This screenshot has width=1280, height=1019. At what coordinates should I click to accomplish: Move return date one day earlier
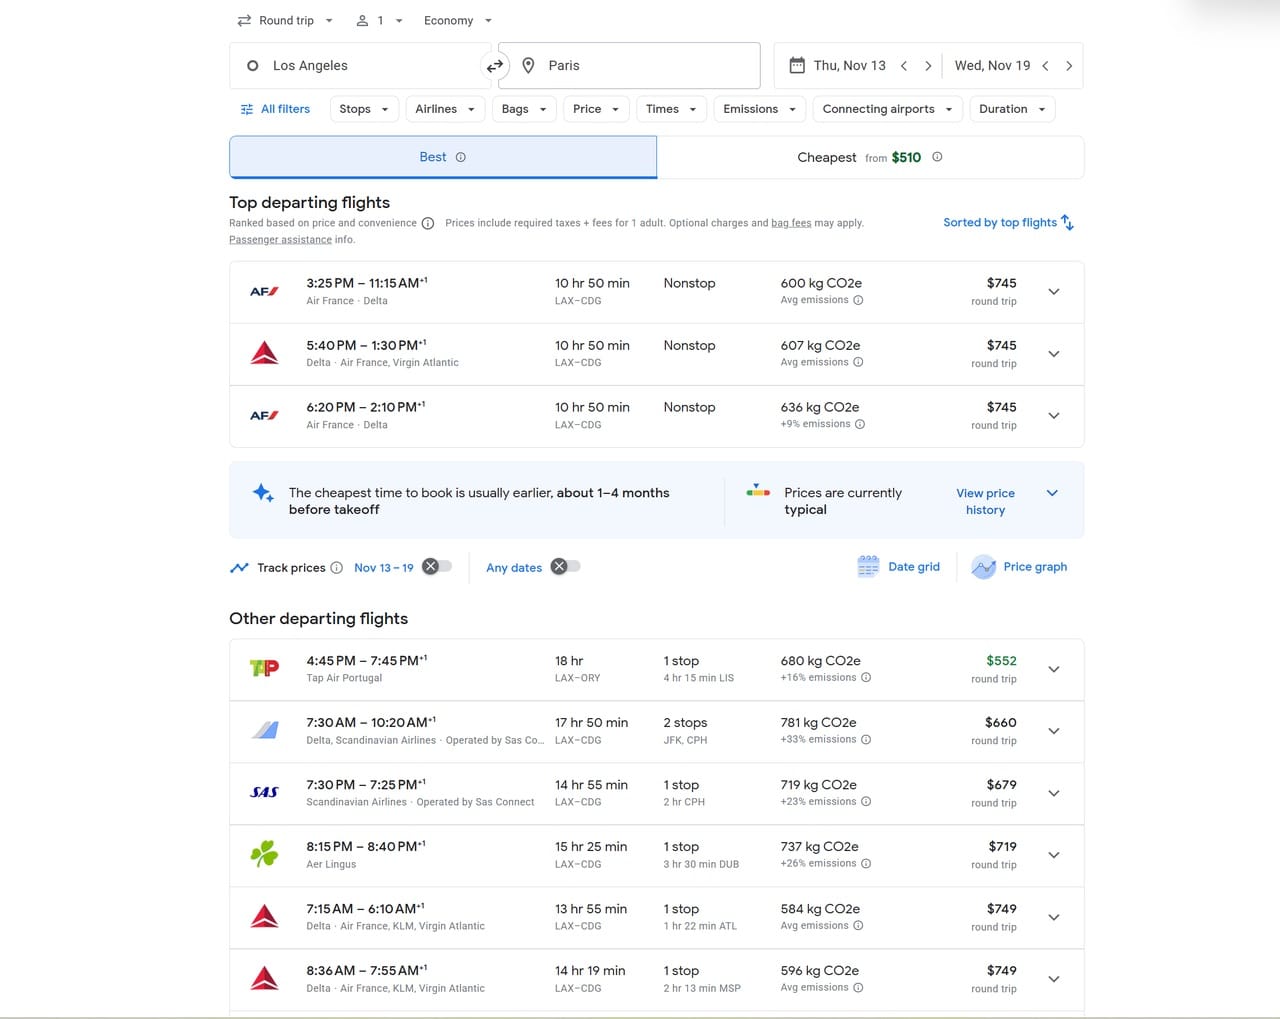[x=1045, y=66]
